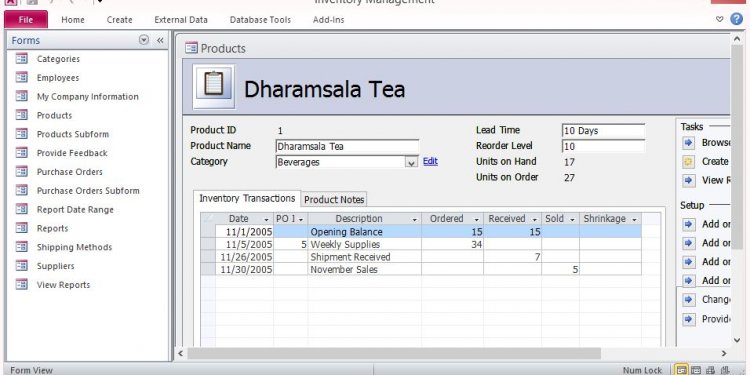Open the Date column filter dropdown
Image resolution: width=750 pixels, height=375 pixels.
[266, 220]
